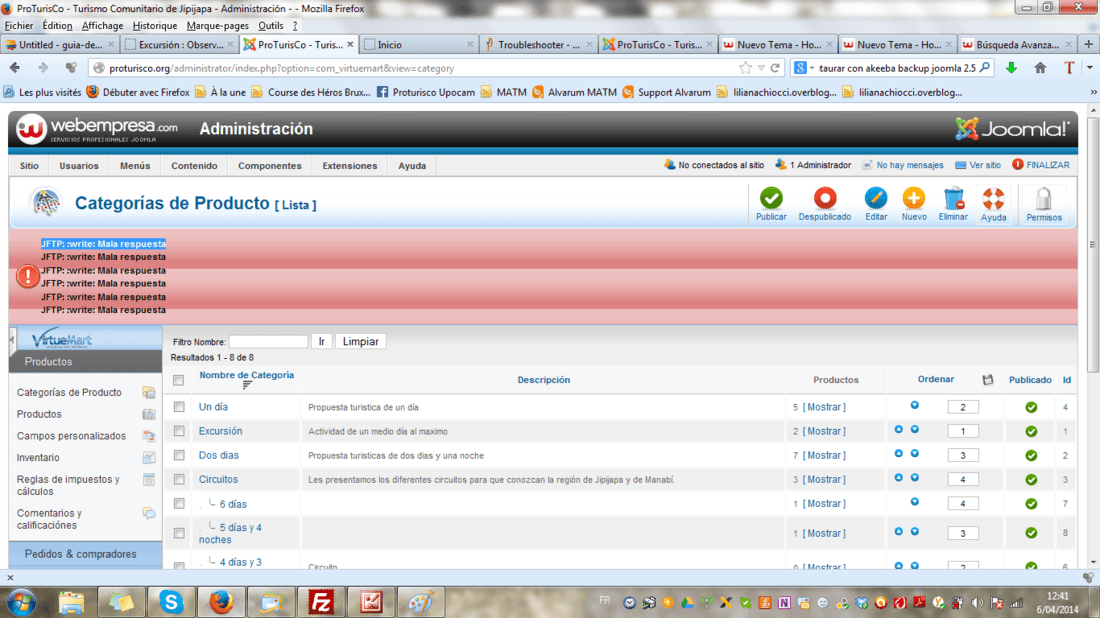The width and height of the screenshot is (1100, 618).
Task: Switch to the Troubleshooter tab
Action: point(539,44)
